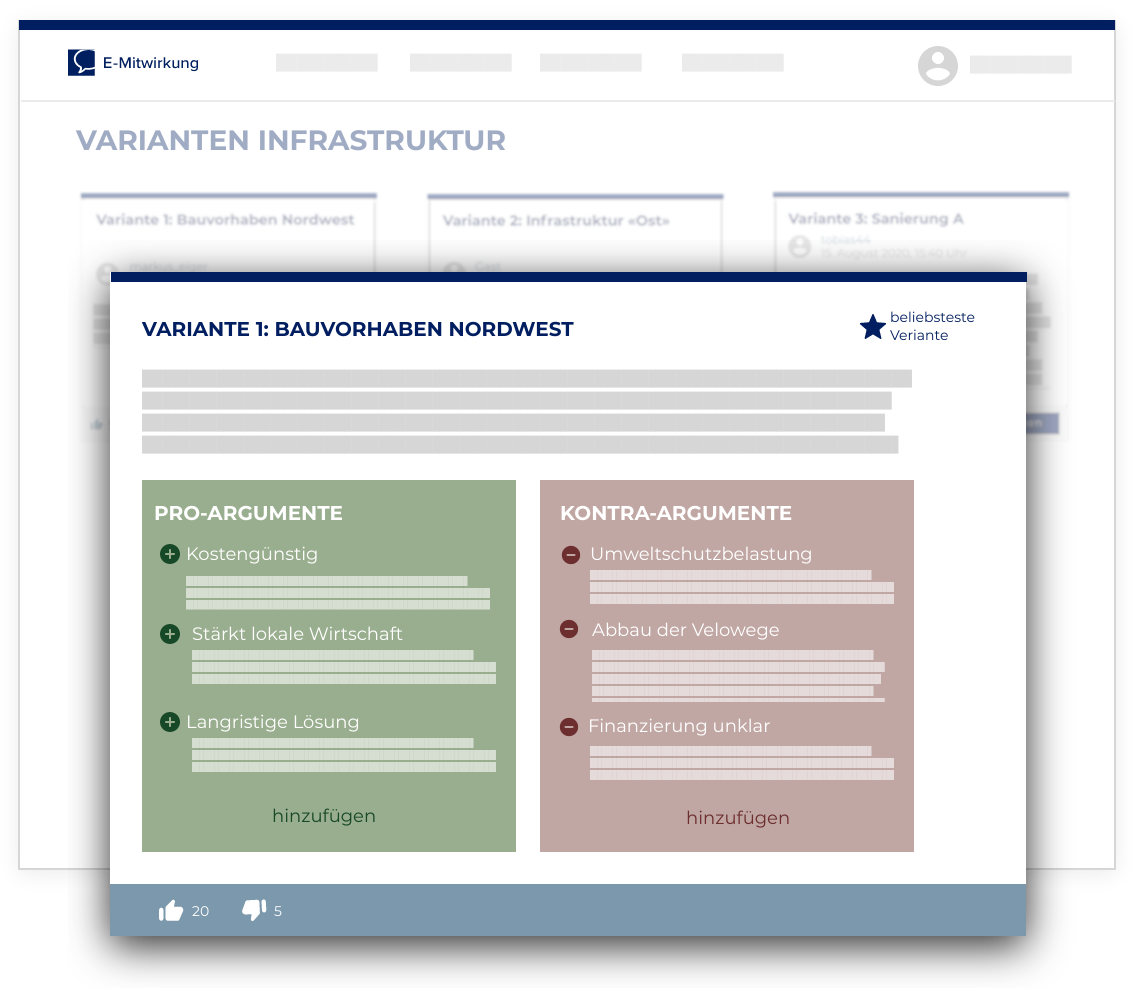The width and height of the screenshot is (1144, 988).
Task: Click the thumbs-up icon showing 20 likes
Action: coord(172,909)
